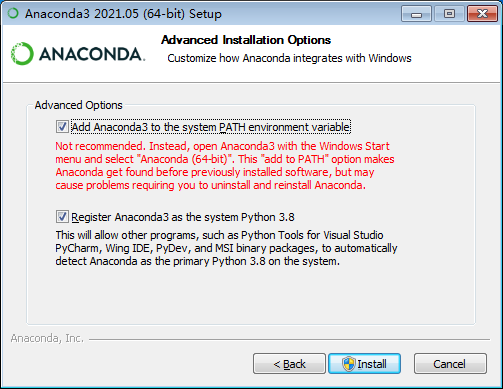Start installation with the Install button
The width and height of the screenshot is (503, 389).
pos(365,364)
